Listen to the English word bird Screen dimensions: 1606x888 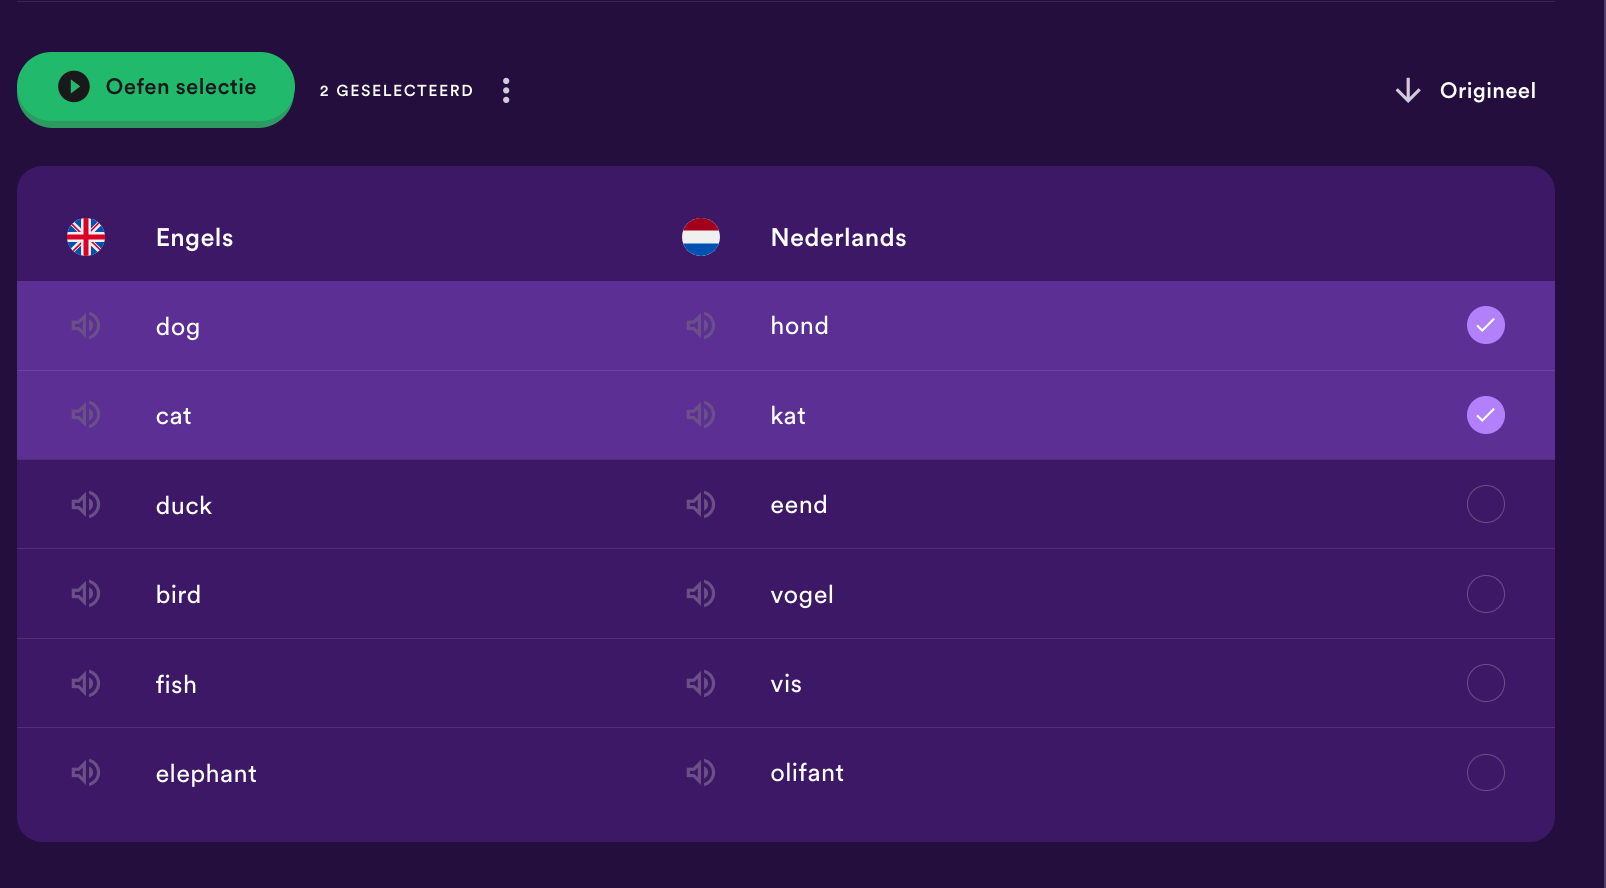pyautogui.click(x=86, y=593)
